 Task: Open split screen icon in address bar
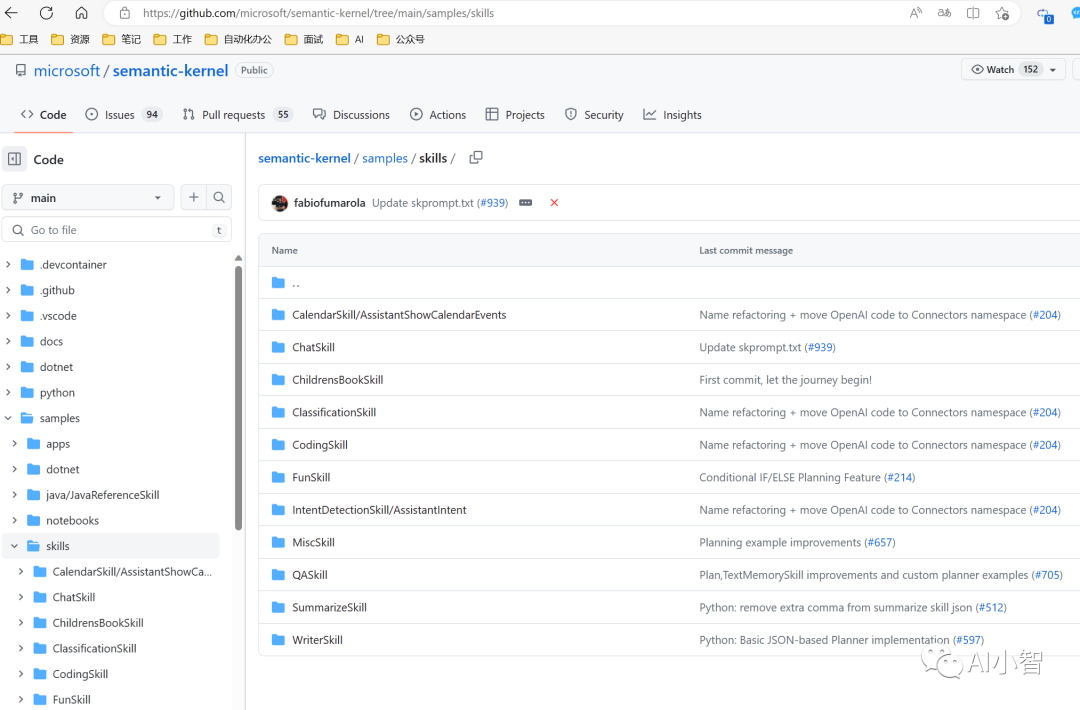(x=973, y=13)
